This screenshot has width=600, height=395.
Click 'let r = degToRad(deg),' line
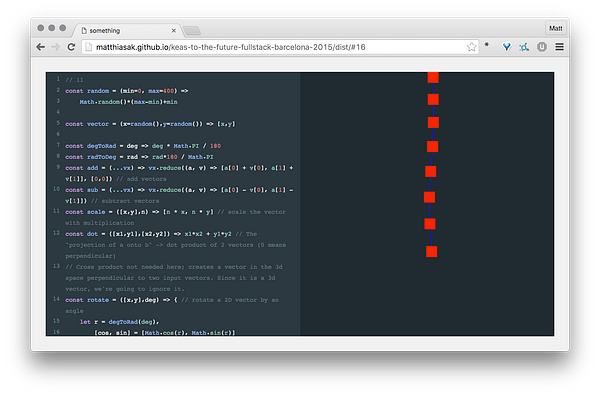pyautogui.click(x=119, y=322)
